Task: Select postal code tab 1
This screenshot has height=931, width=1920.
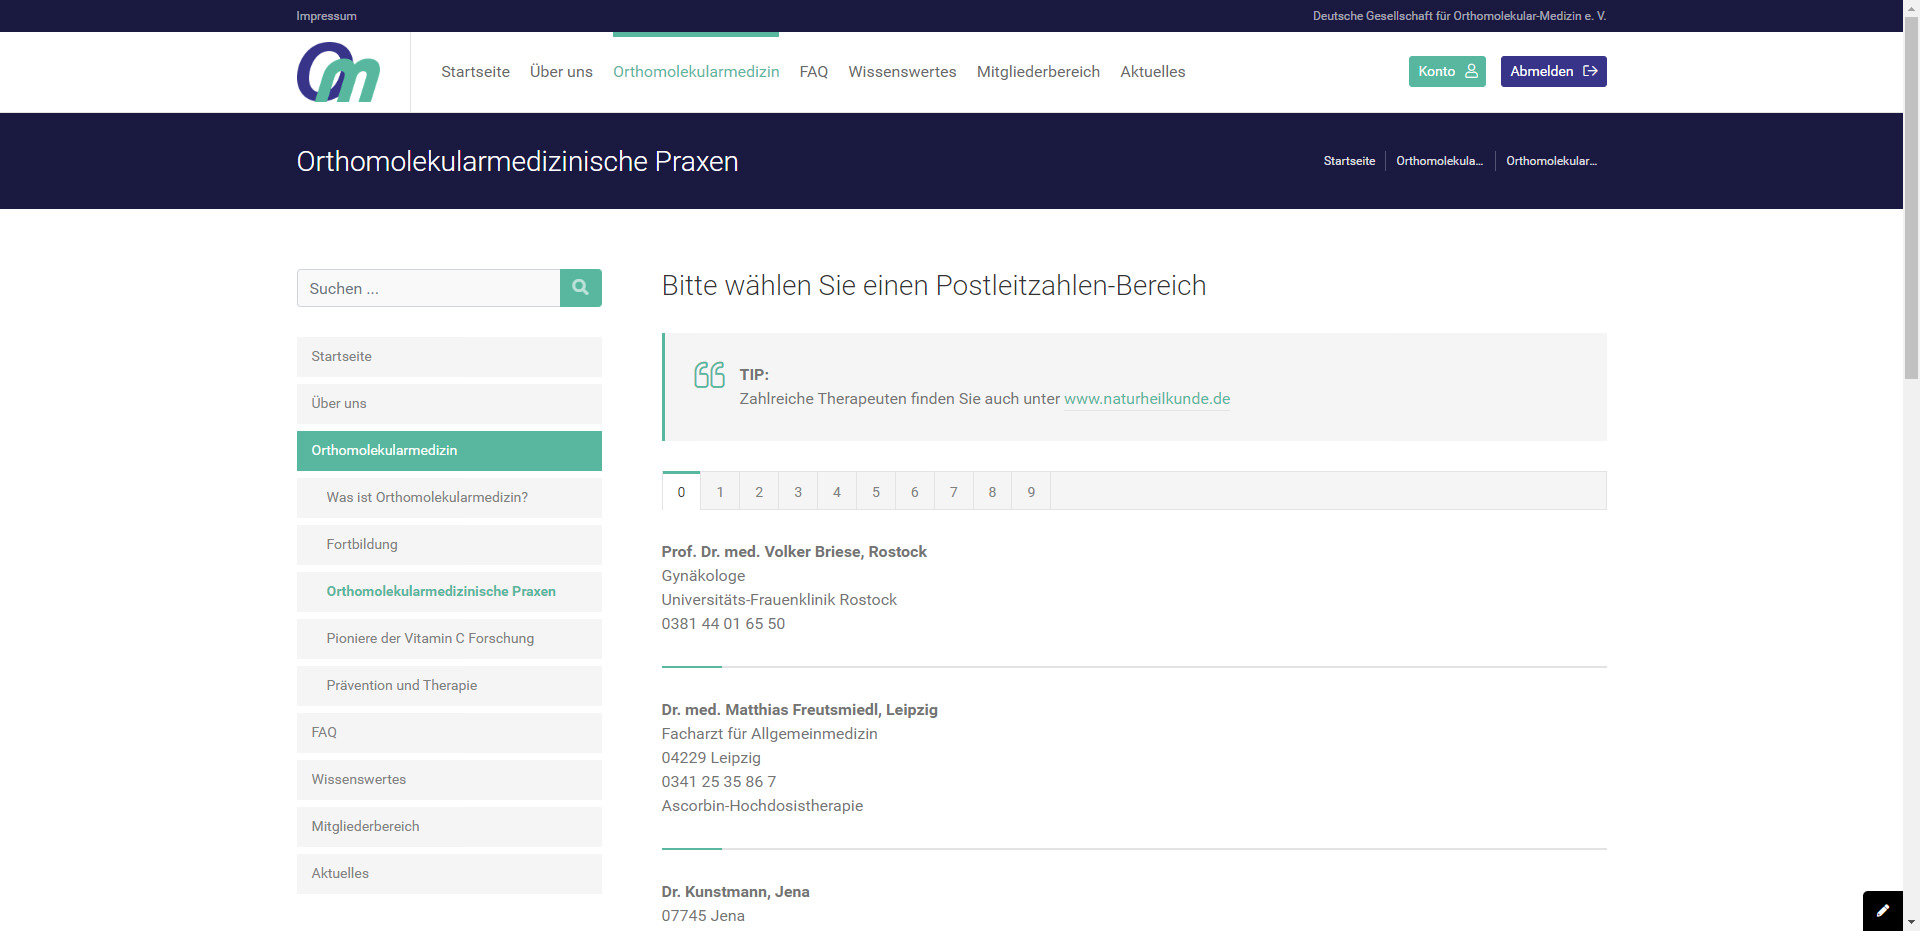Action: click(720, 491)
